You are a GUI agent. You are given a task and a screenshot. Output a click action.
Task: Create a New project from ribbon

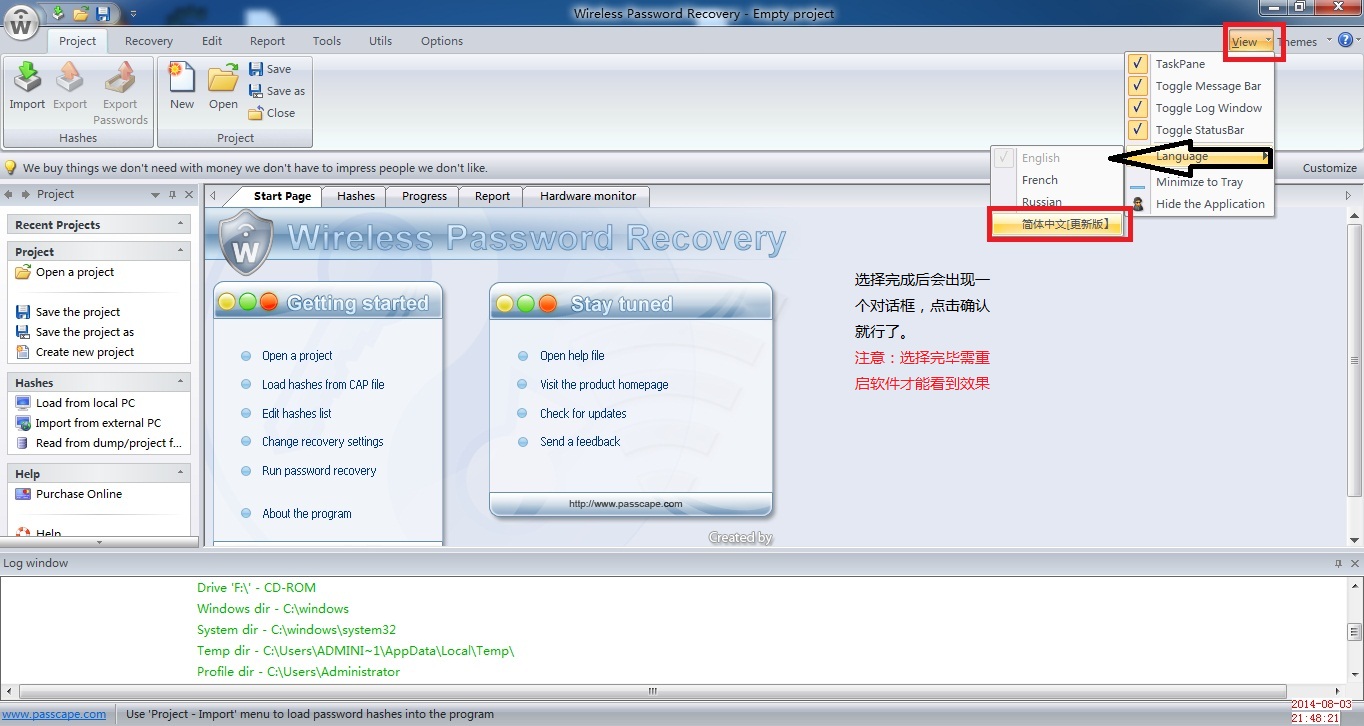point(182,86)
